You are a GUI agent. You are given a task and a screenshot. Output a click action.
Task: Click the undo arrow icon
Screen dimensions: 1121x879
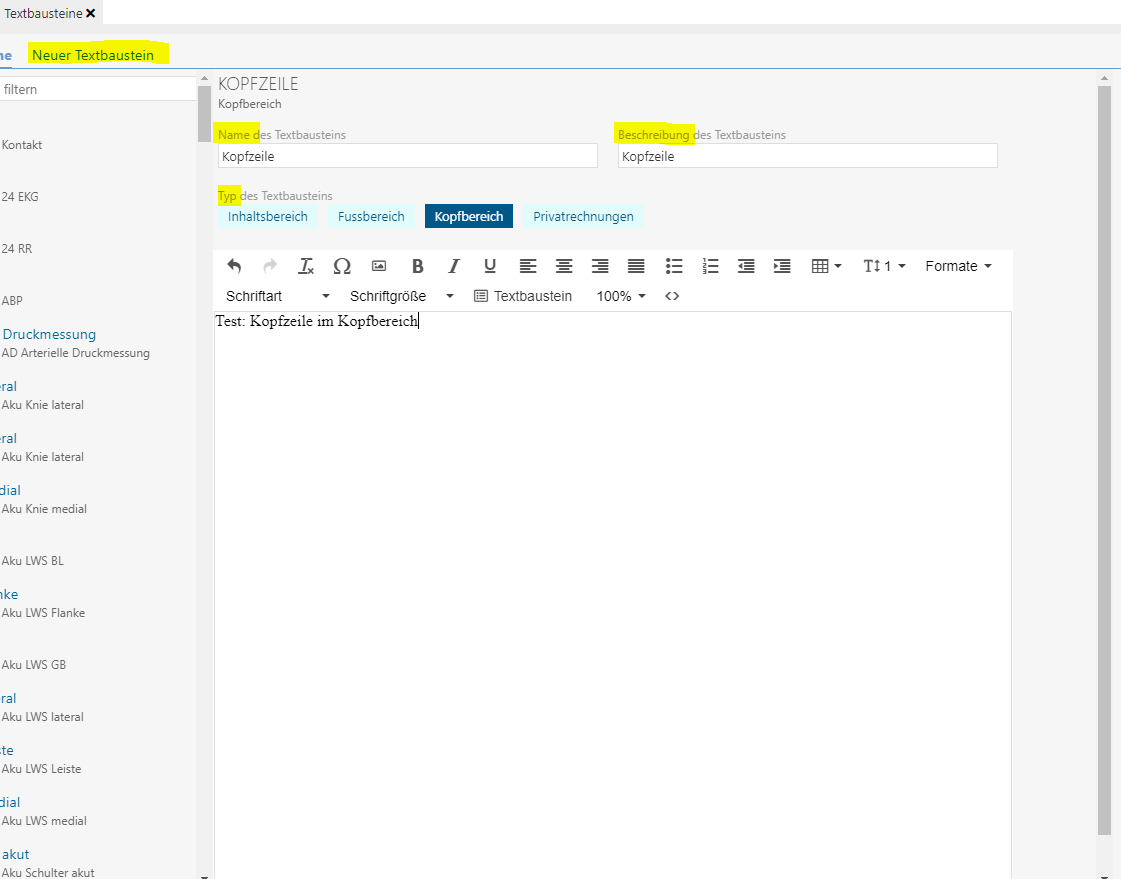234,266
